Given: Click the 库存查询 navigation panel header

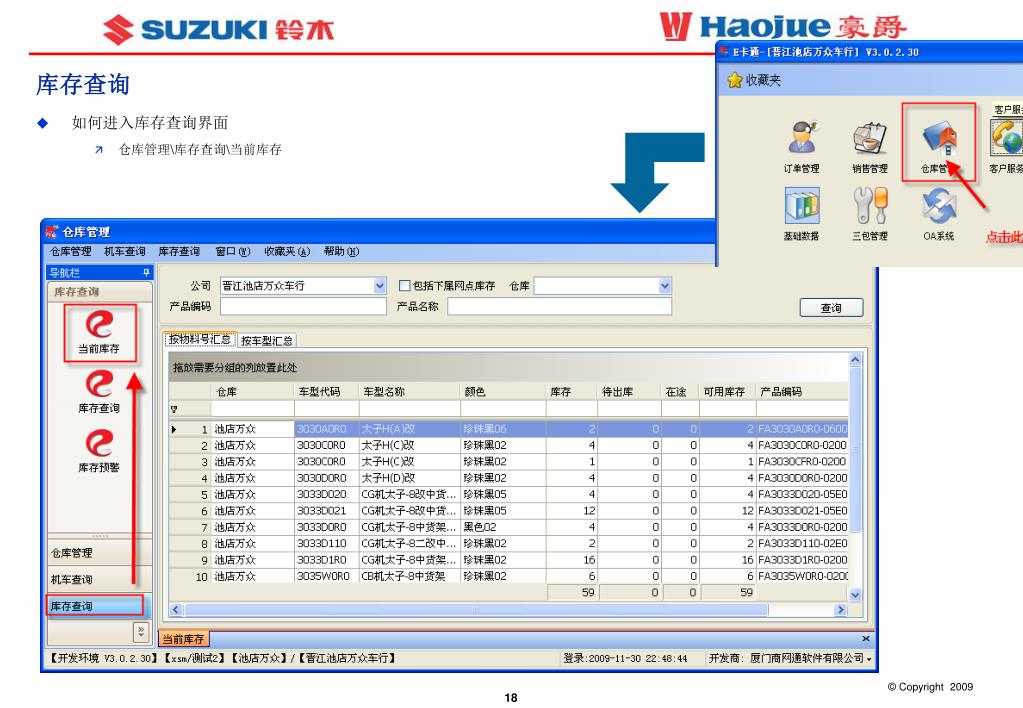Looking at the screenshot, I should click(99, 292).
